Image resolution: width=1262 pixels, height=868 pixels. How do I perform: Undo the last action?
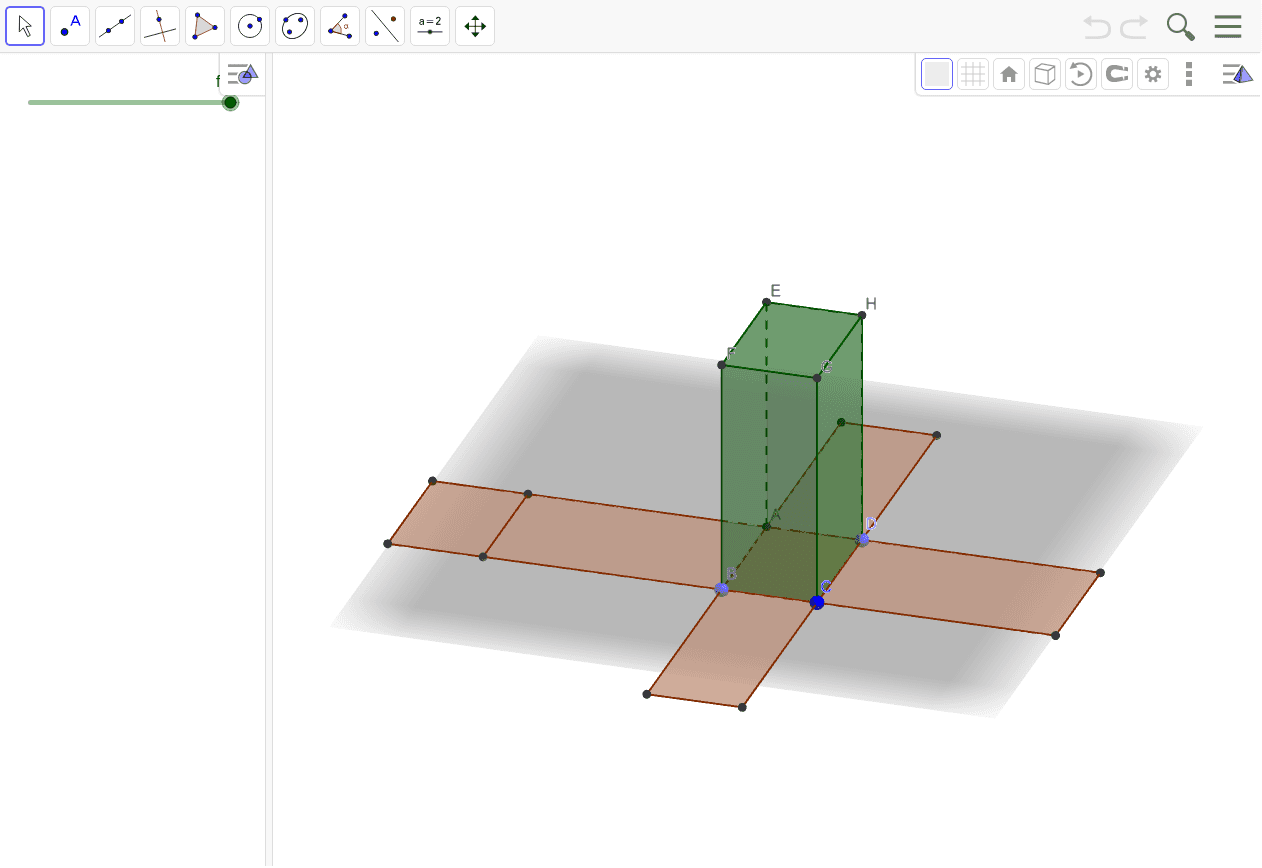[x=1095, y=26]
